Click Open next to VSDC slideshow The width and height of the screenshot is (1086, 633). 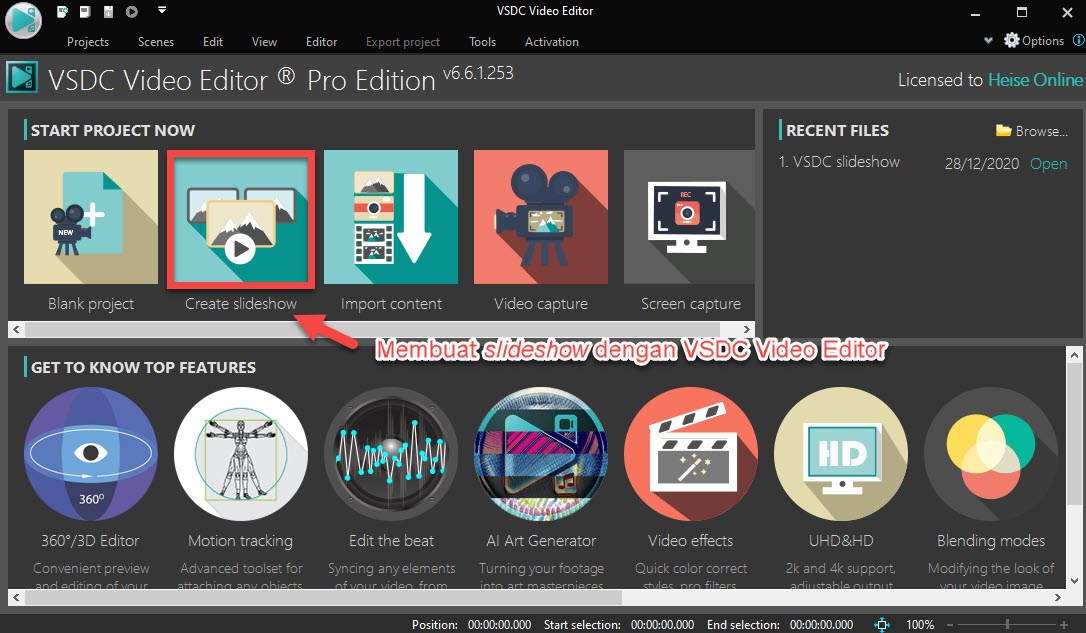(x=1048, y=163)
